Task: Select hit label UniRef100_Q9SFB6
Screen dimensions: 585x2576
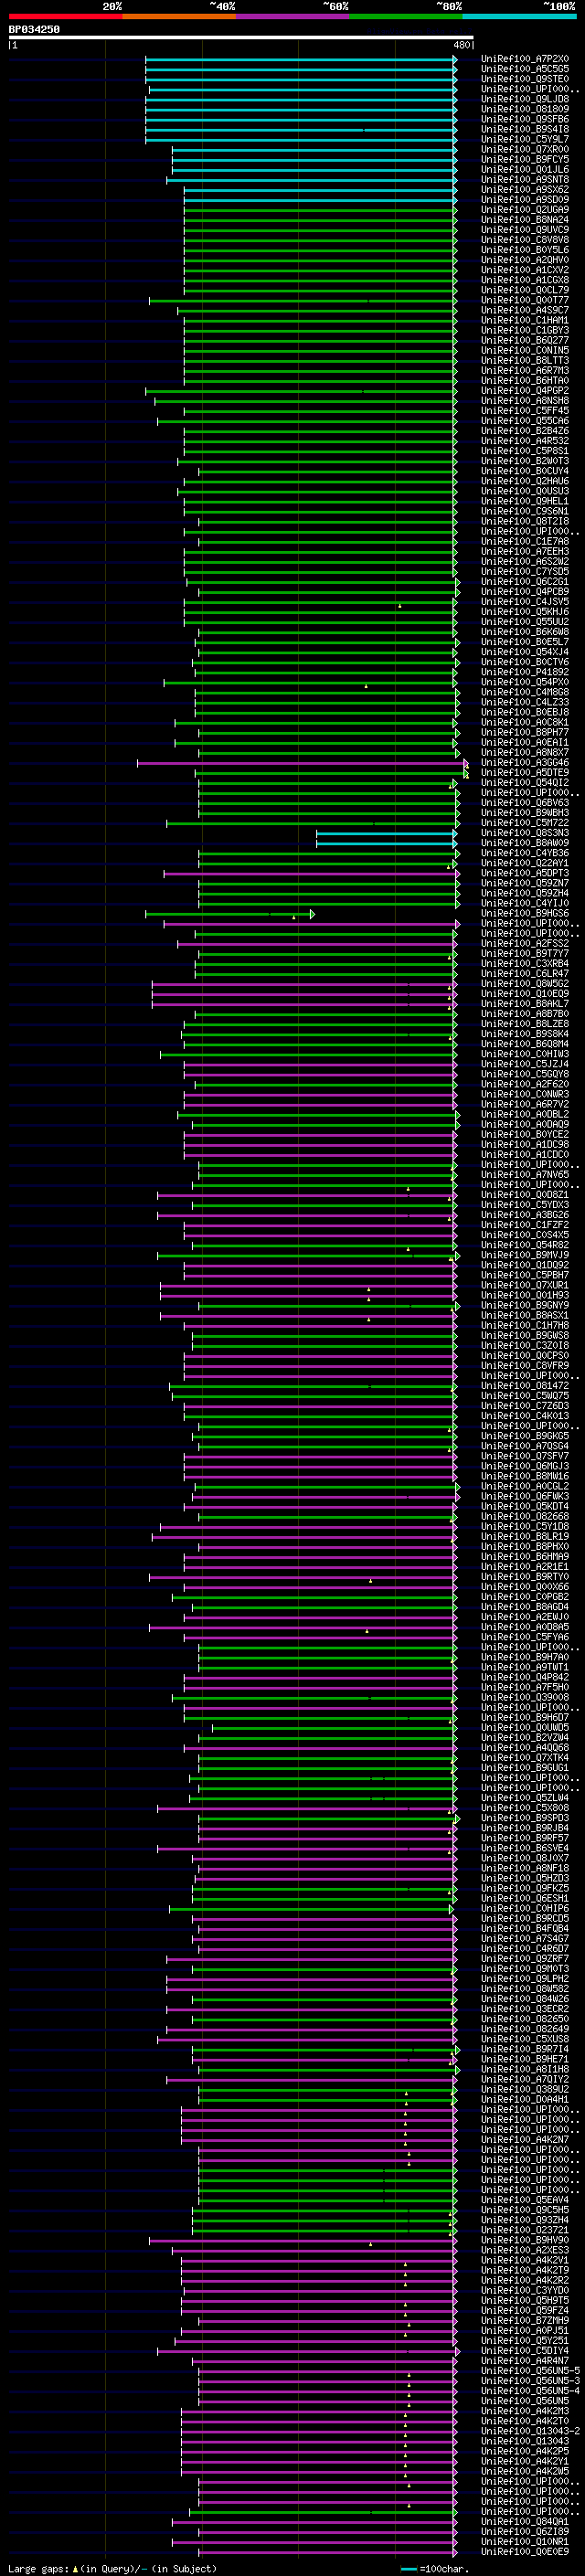Action: pyautogui.click(x=525, y=119)
